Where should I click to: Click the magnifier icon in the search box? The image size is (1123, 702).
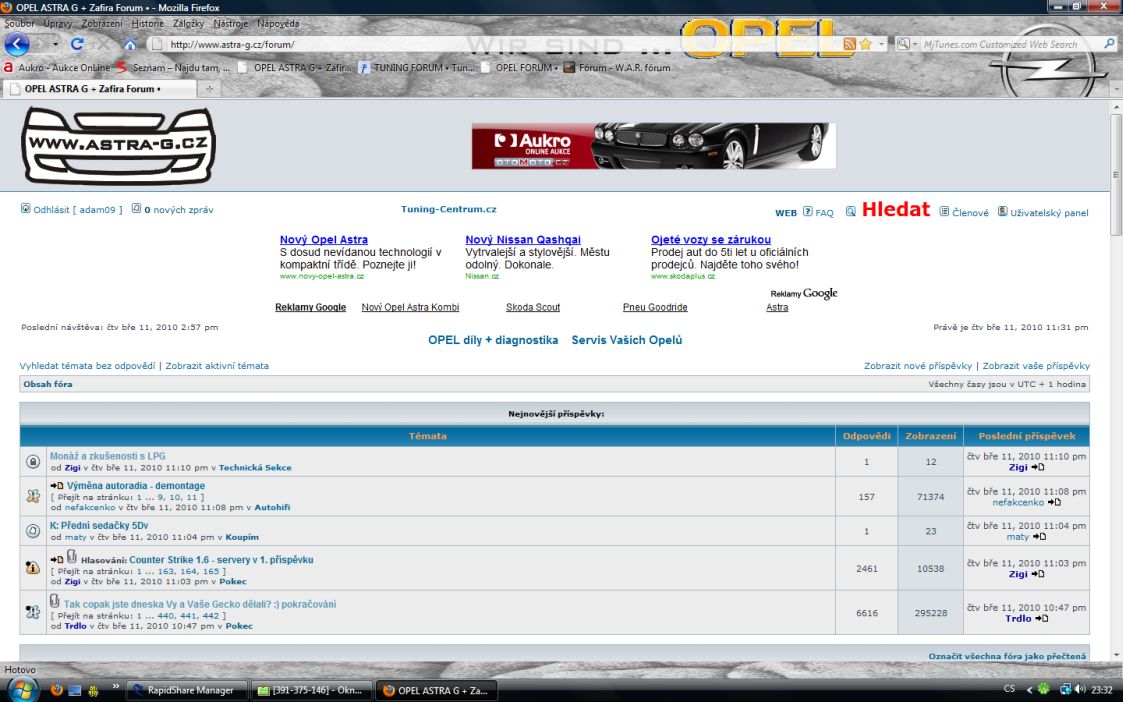pyautogui.click(x=1109, y=44)
